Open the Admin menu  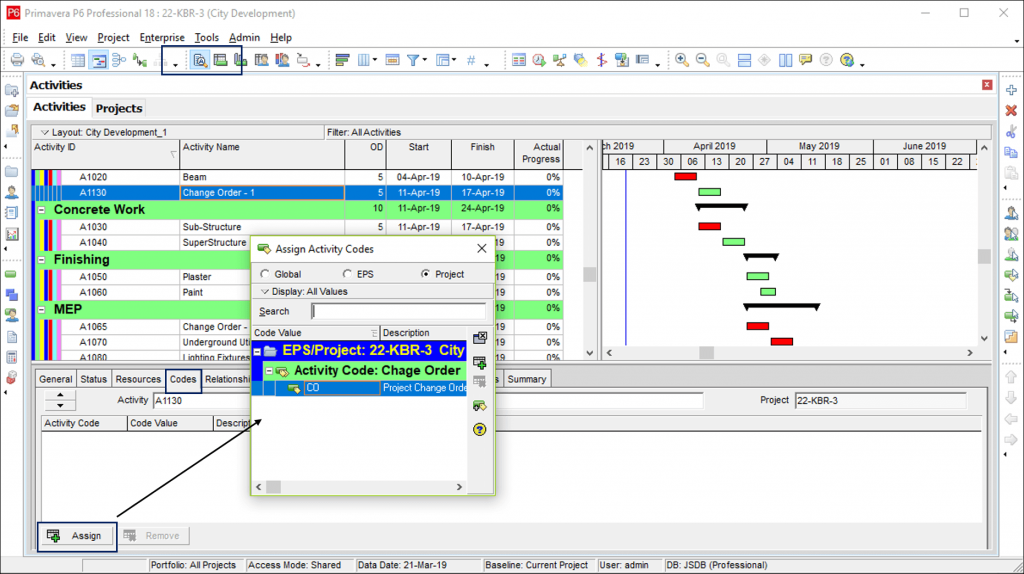pyautogui.click(x=244, y=38)
